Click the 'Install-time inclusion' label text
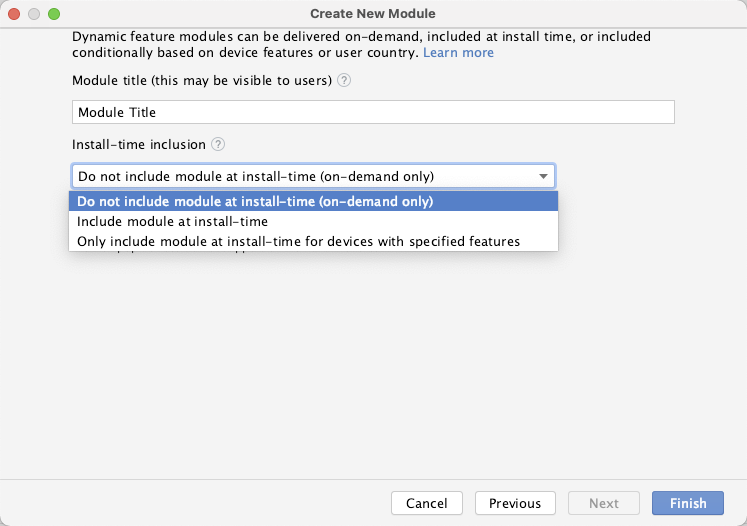 click(x=138, y=145)
